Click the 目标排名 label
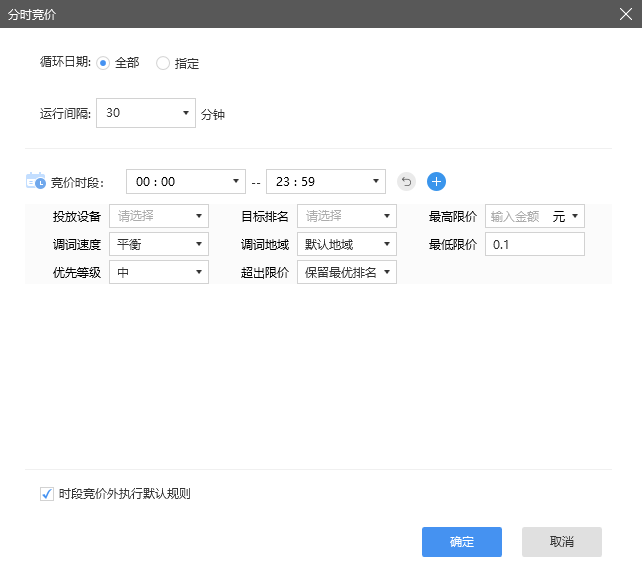 click(265, 216)
